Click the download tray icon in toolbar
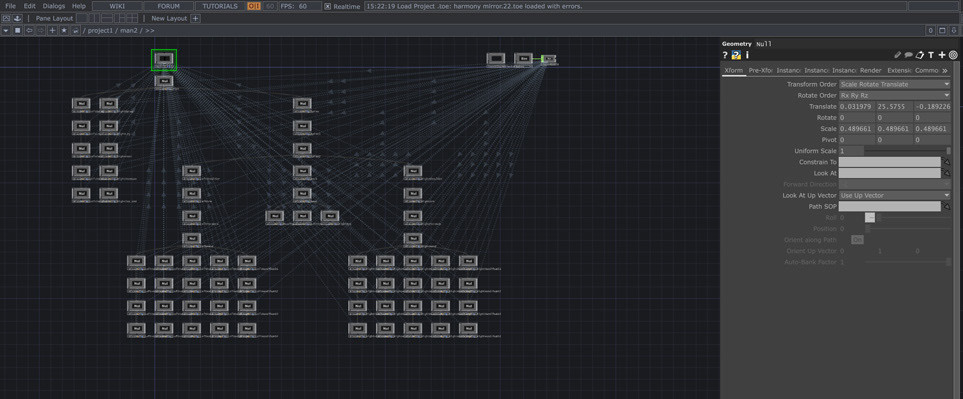 click(17, 18)
